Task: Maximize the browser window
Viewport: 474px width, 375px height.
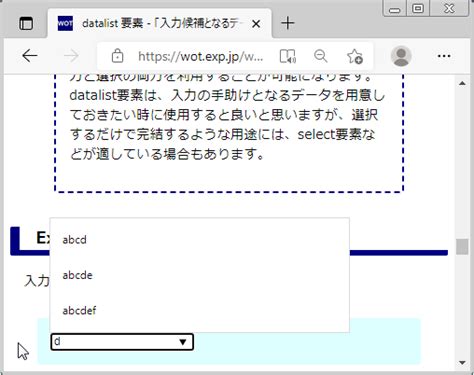Action: coord(418,8)
